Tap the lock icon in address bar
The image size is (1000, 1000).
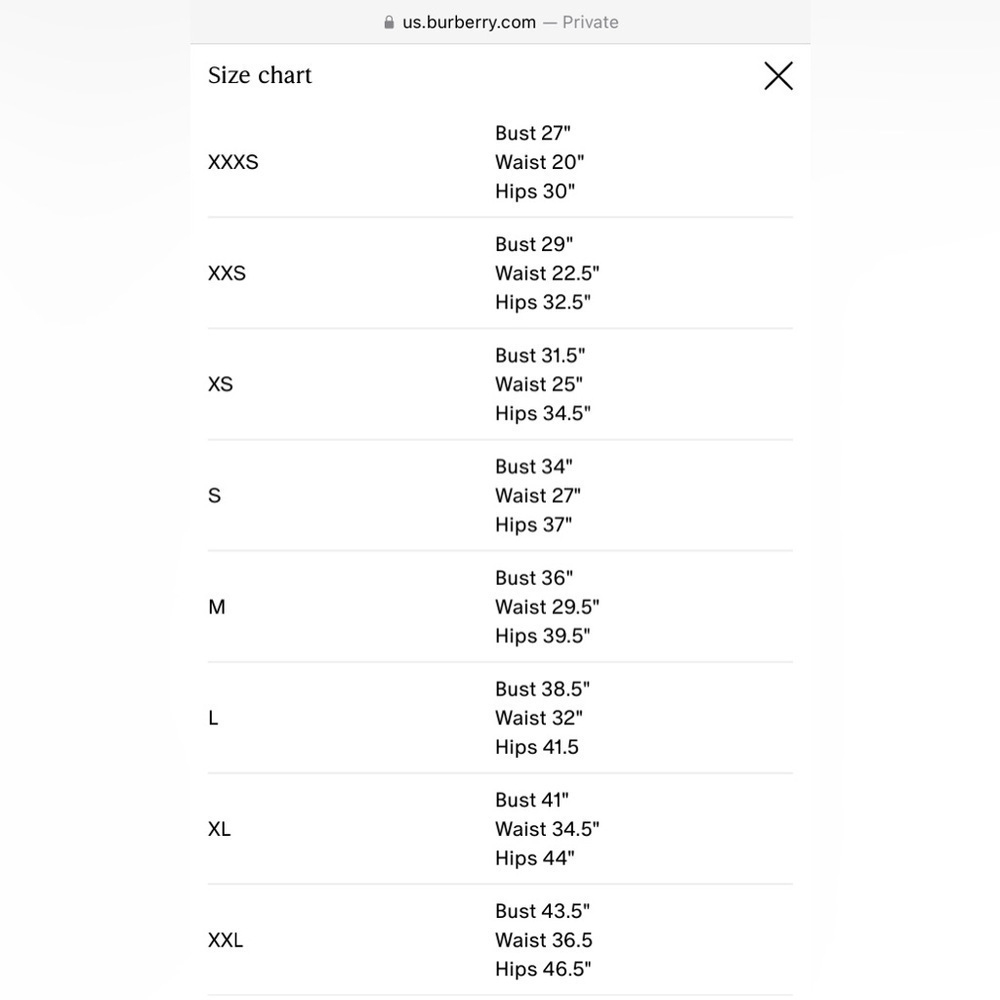[x=389, y=22]
